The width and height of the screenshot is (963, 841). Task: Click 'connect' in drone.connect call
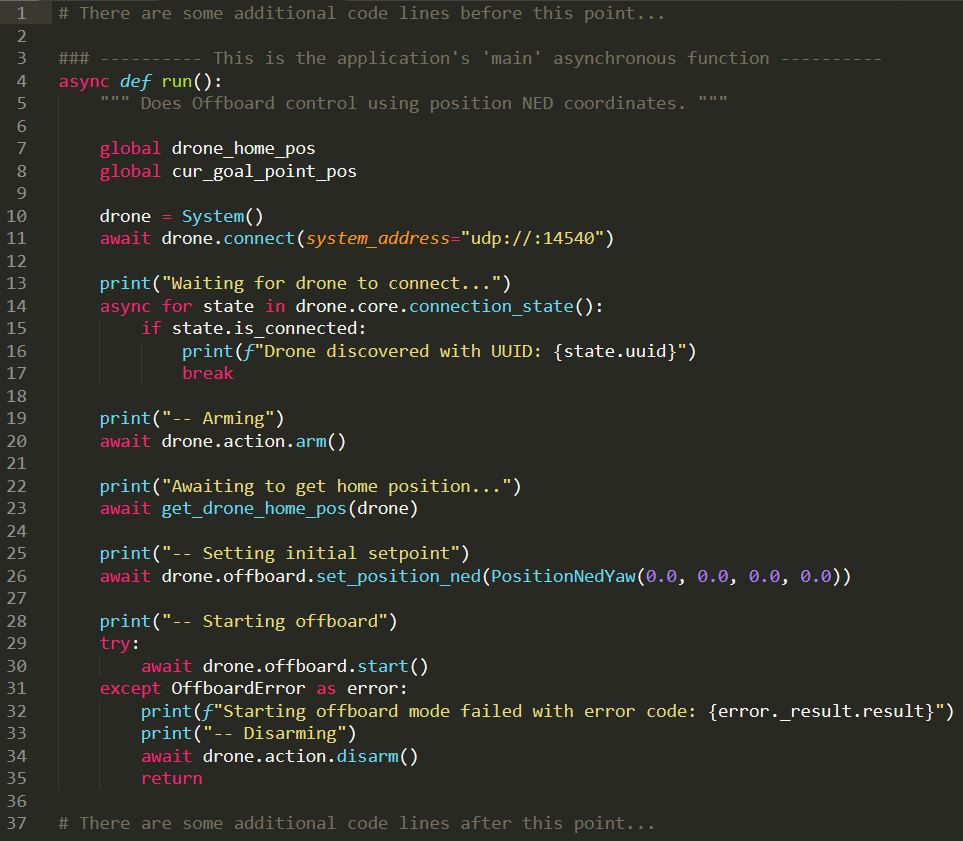[259, 238]
